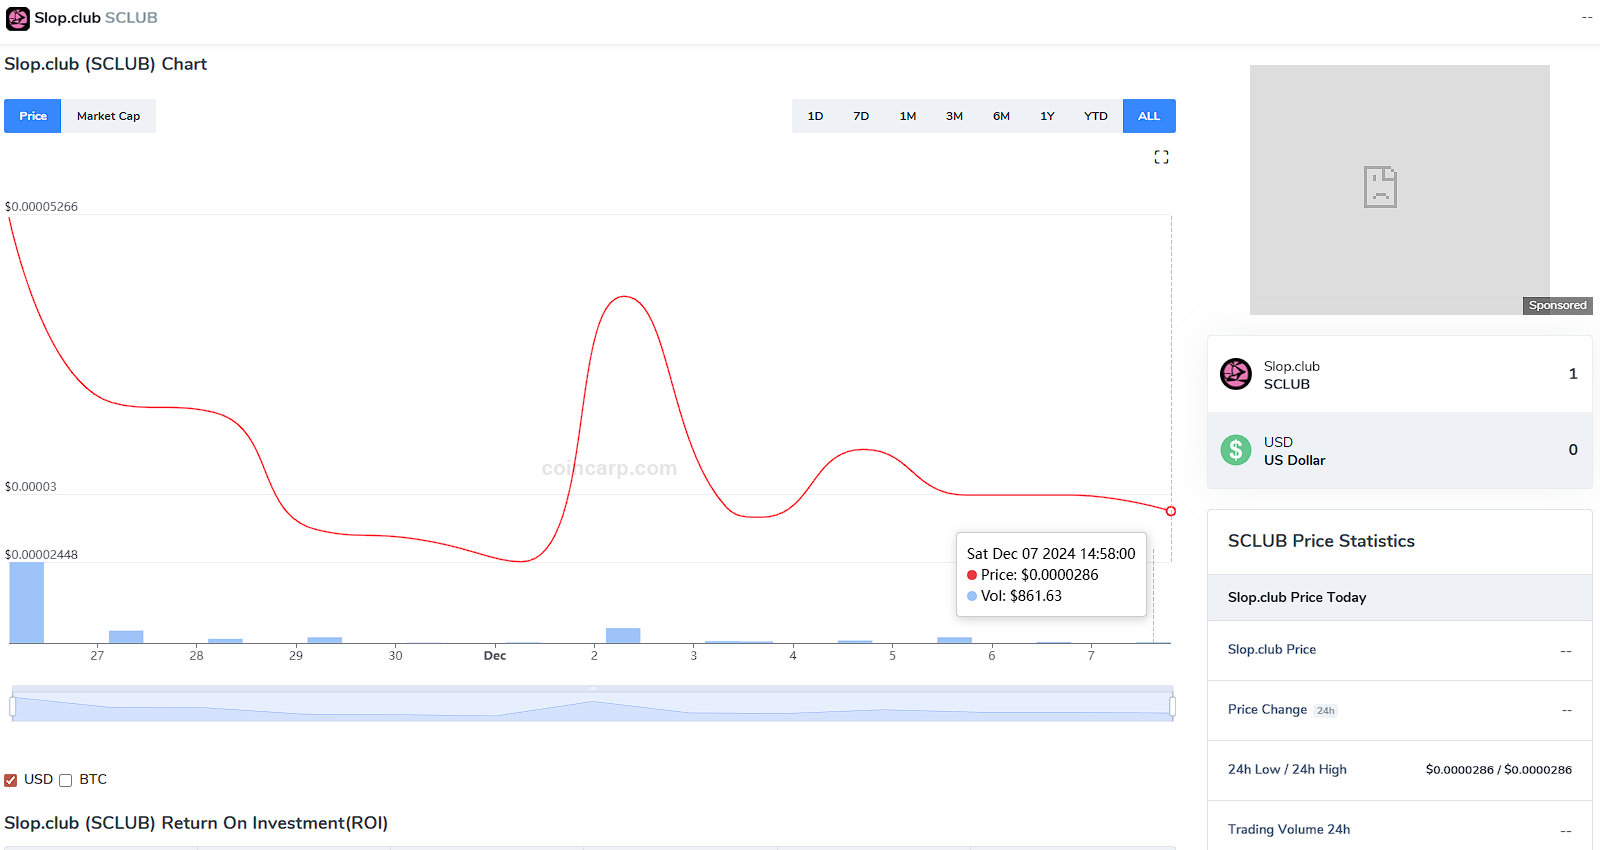
Task: Click the USD amount field showing 0
Action: coord(1573,450)
